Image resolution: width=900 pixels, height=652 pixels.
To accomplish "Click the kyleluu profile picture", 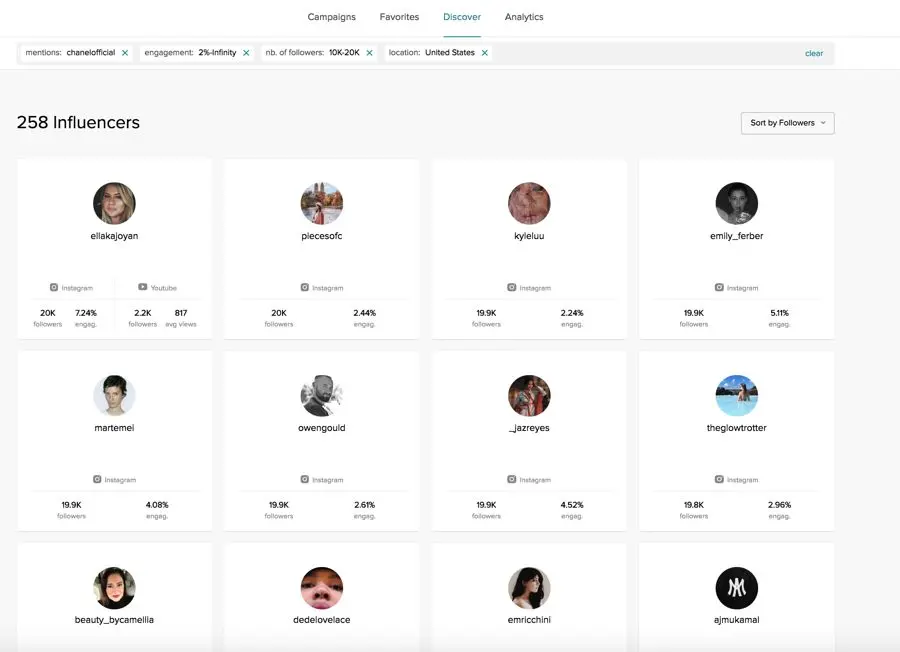I will [x=529, y=203].
